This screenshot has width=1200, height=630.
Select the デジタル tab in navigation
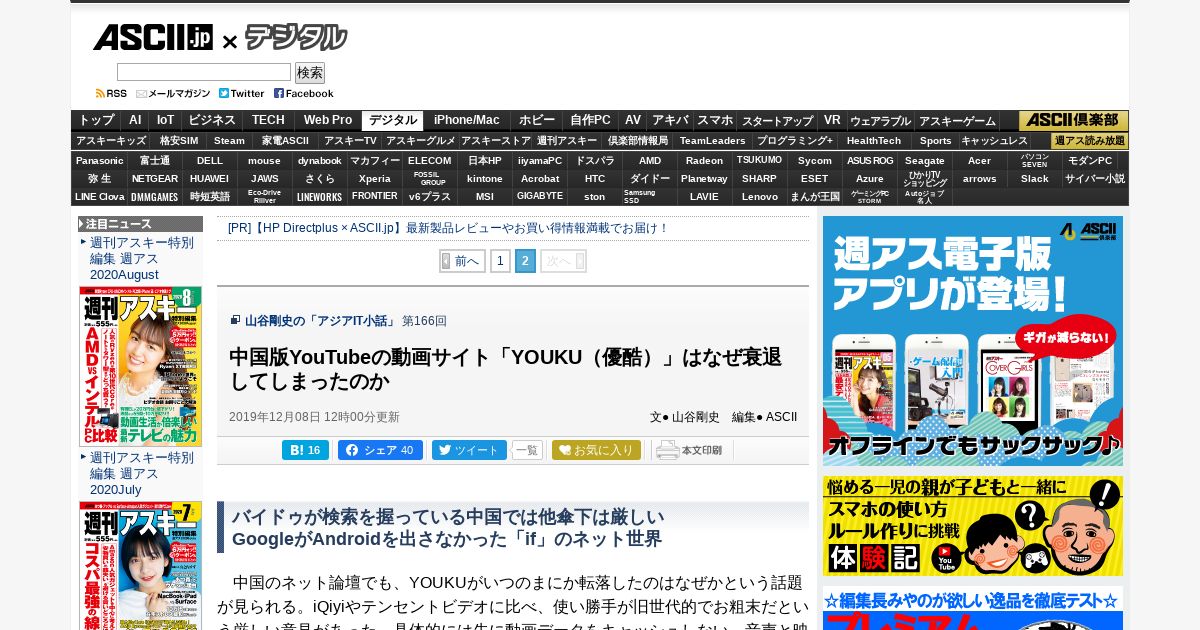click(393, 120)
